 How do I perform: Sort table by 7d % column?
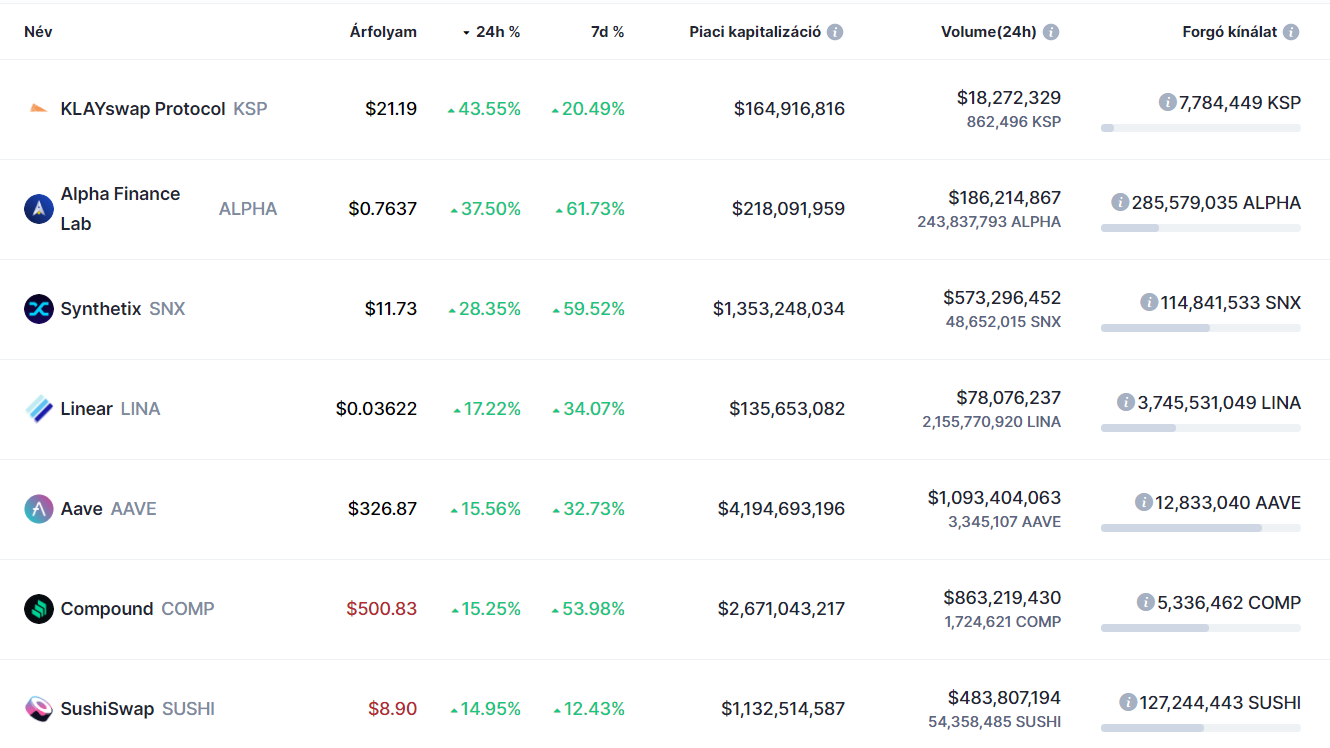pyautogui.click(x=608, y=32)
